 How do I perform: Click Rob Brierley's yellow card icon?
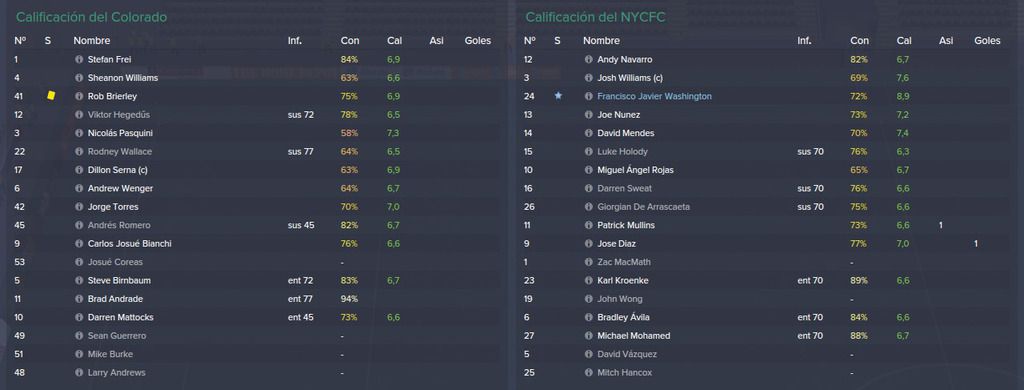click(x=51, y=96)
